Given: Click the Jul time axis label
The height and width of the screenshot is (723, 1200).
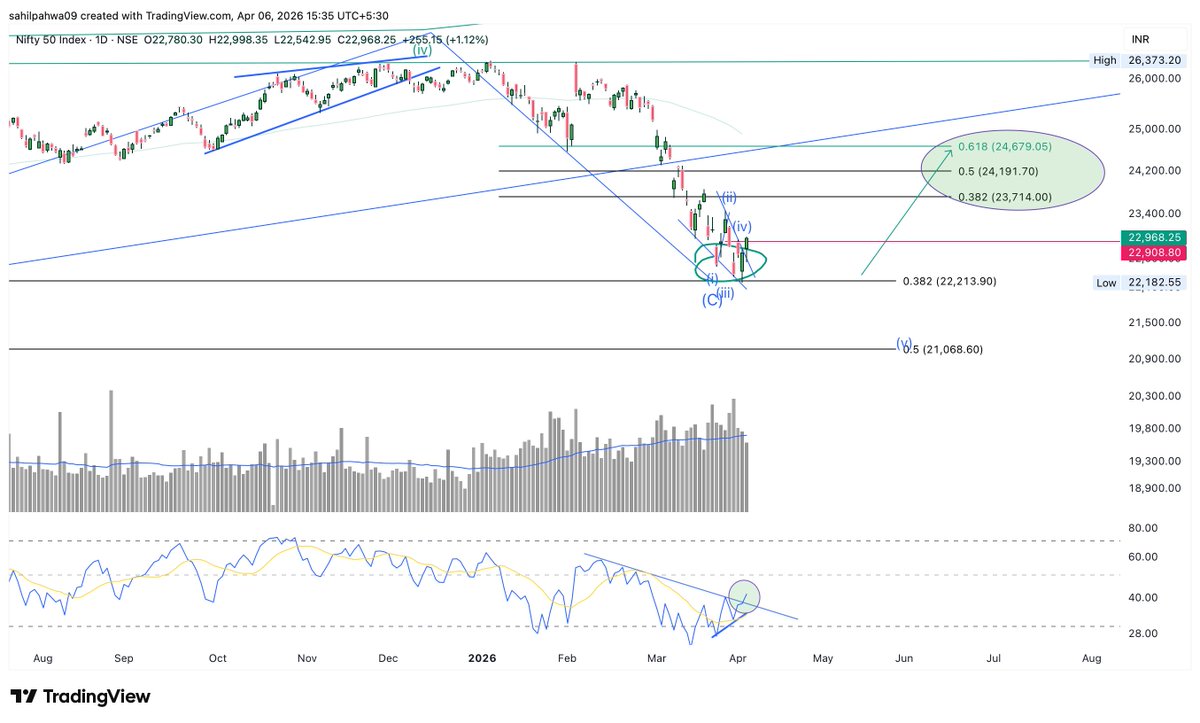Looking at the screenshot, I should pos(996,659).
